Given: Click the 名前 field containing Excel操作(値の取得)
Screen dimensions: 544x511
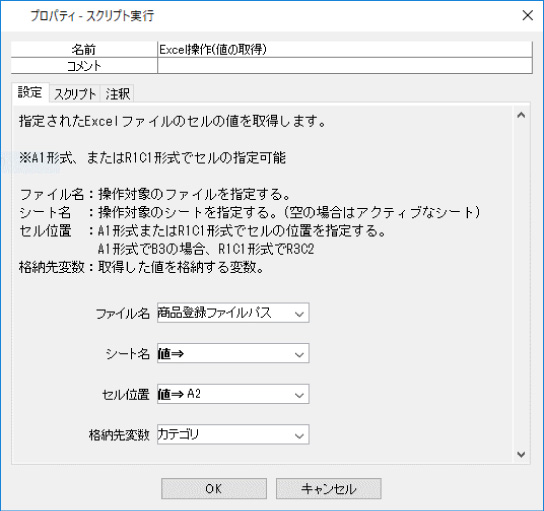Looking at the screenshot, I should tap(345, 50).
